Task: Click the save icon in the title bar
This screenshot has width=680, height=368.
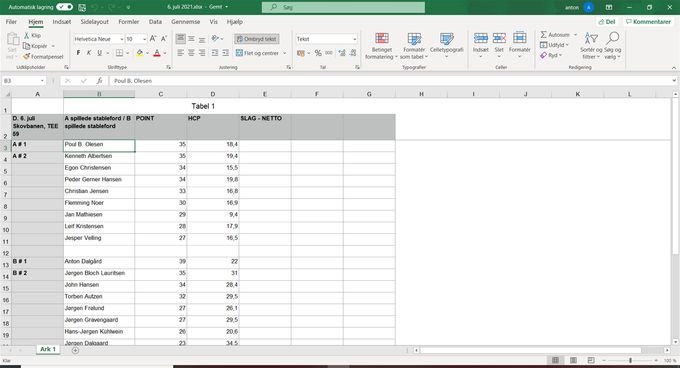Action: pos(82,7)
